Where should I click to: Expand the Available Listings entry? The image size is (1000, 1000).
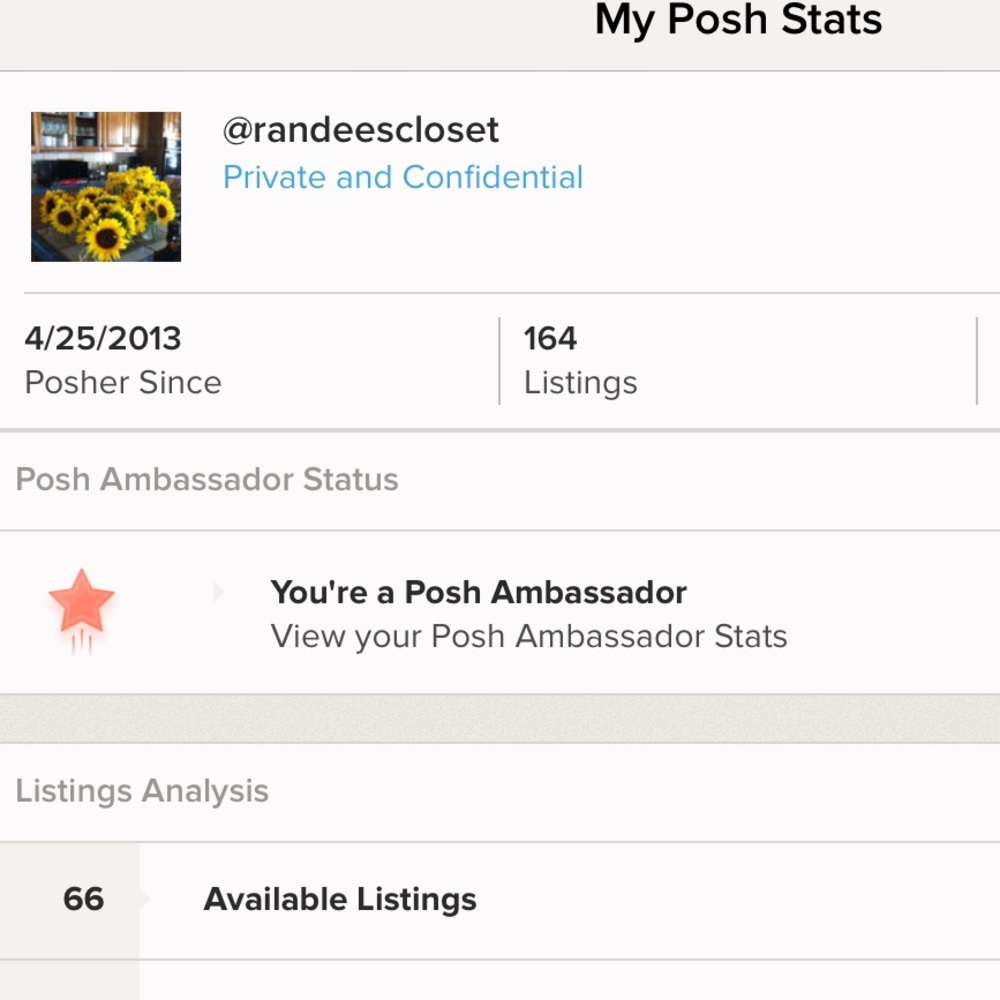[340, 899]
